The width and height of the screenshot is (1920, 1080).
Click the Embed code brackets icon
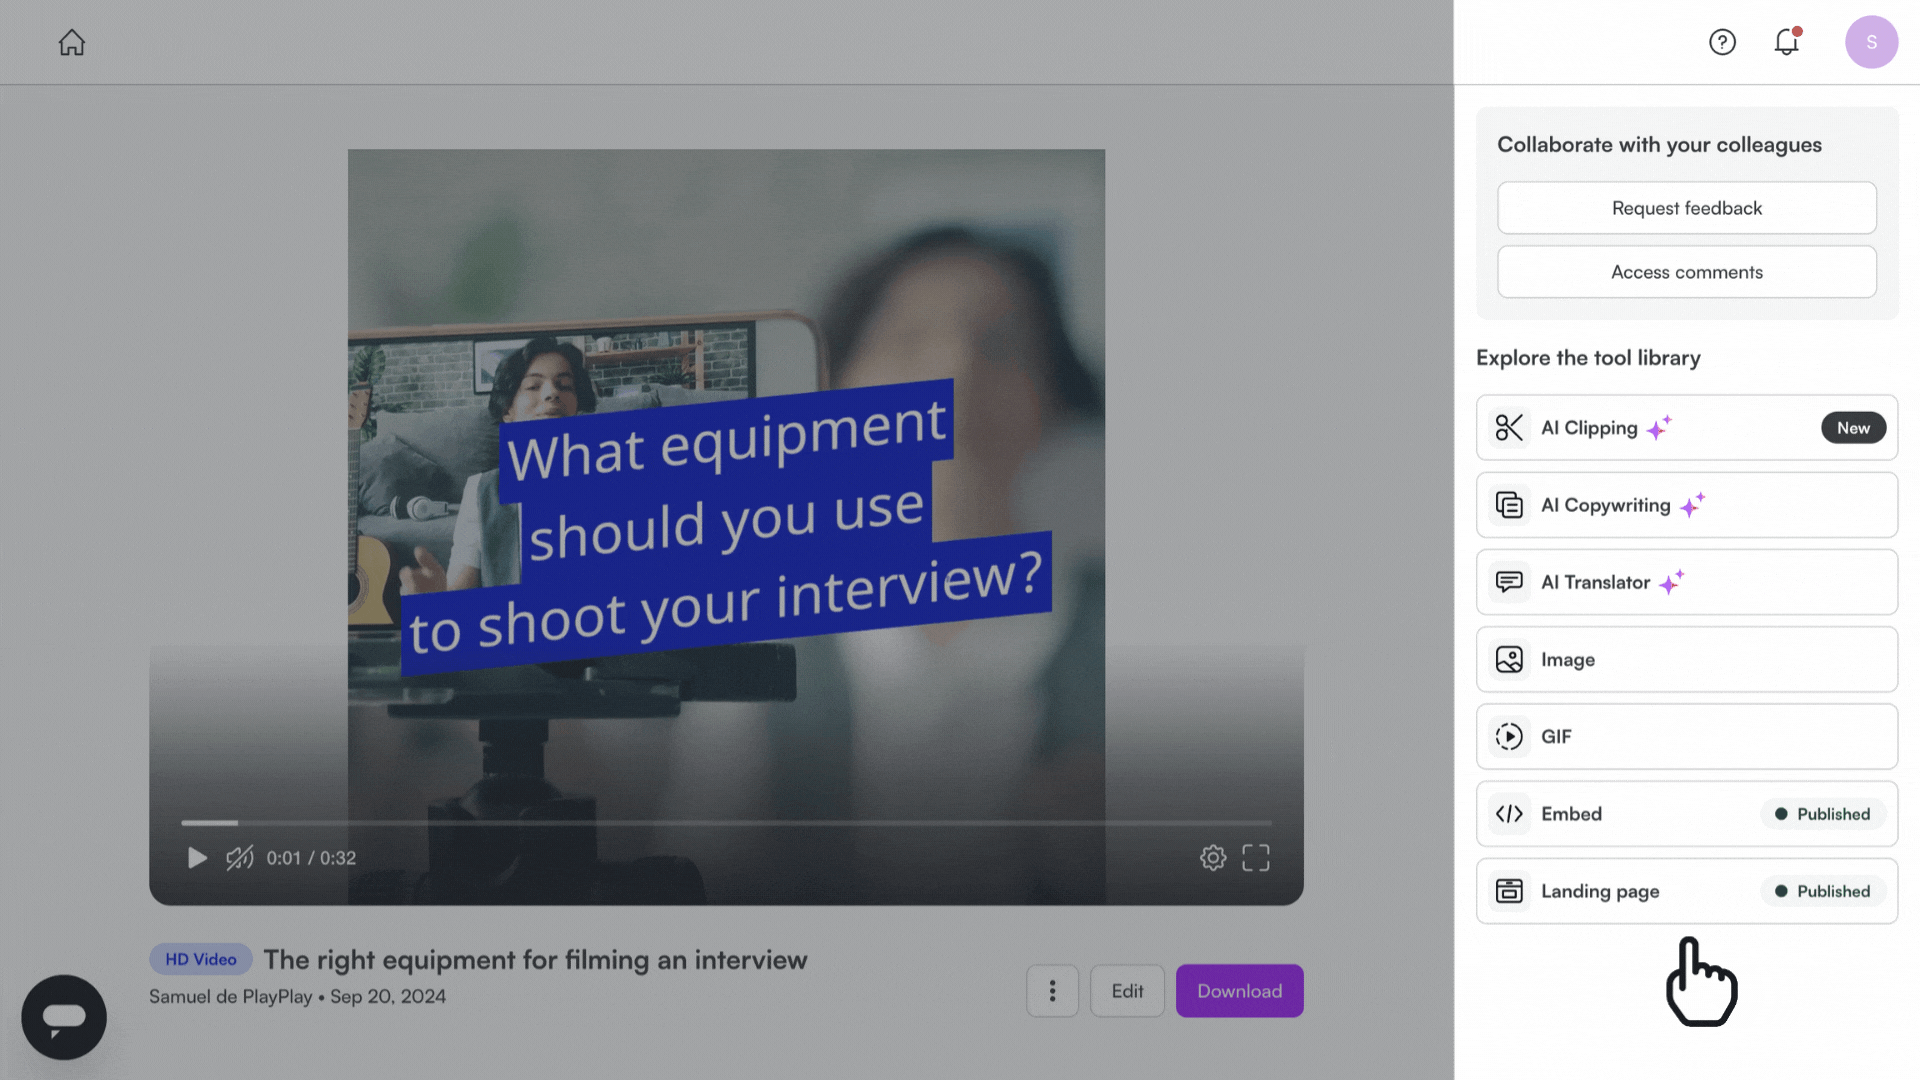[x=1509, y=814]
